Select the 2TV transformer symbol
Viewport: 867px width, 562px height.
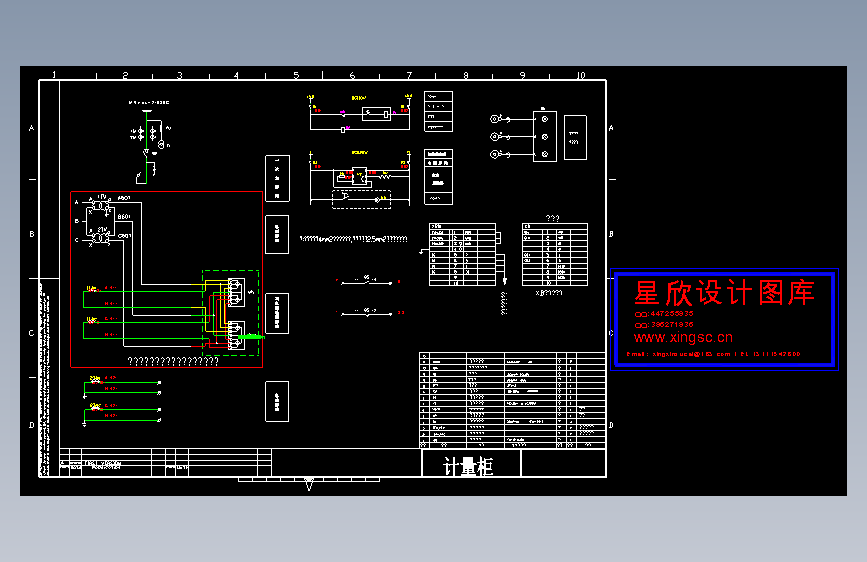click(101, 237)
